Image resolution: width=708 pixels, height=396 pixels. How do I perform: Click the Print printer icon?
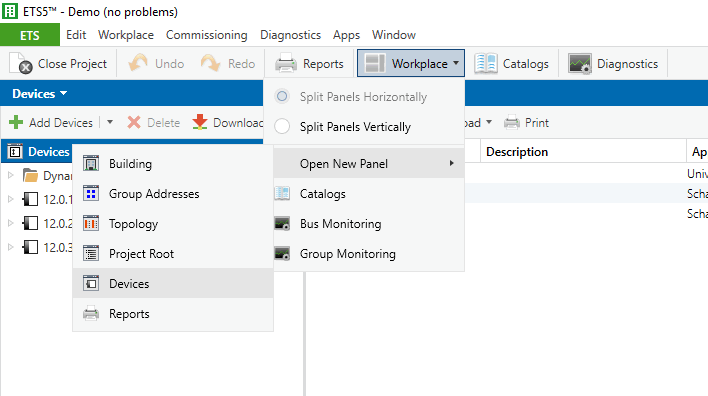(512, 122)
